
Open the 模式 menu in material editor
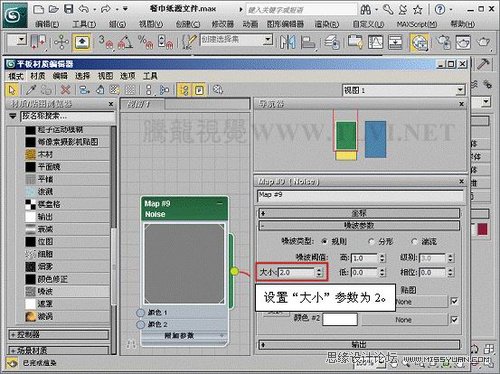click(16, 76)
